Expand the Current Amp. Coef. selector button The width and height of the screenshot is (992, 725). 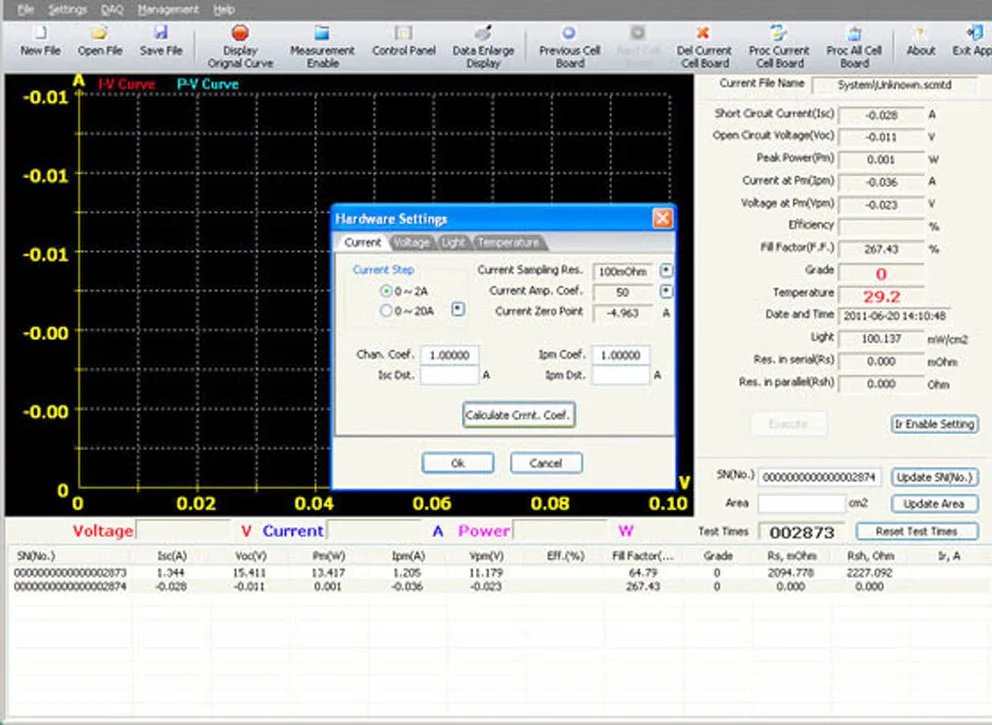(667, 292)
